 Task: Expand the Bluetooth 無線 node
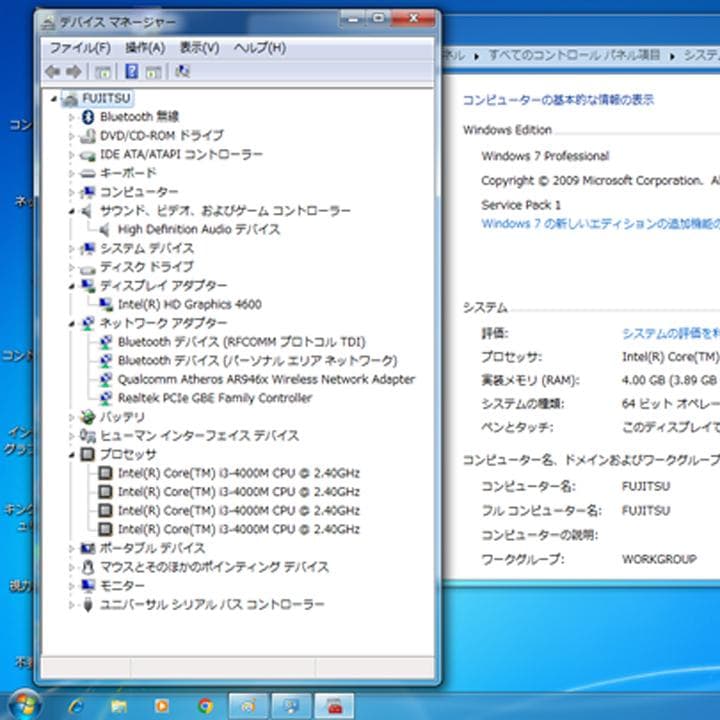(x=72, y=117)
